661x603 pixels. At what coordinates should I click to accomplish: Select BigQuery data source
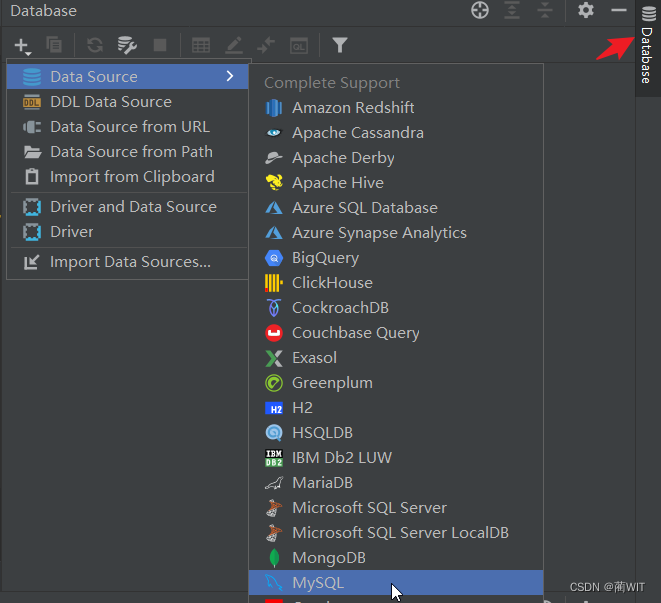(396, 258)
